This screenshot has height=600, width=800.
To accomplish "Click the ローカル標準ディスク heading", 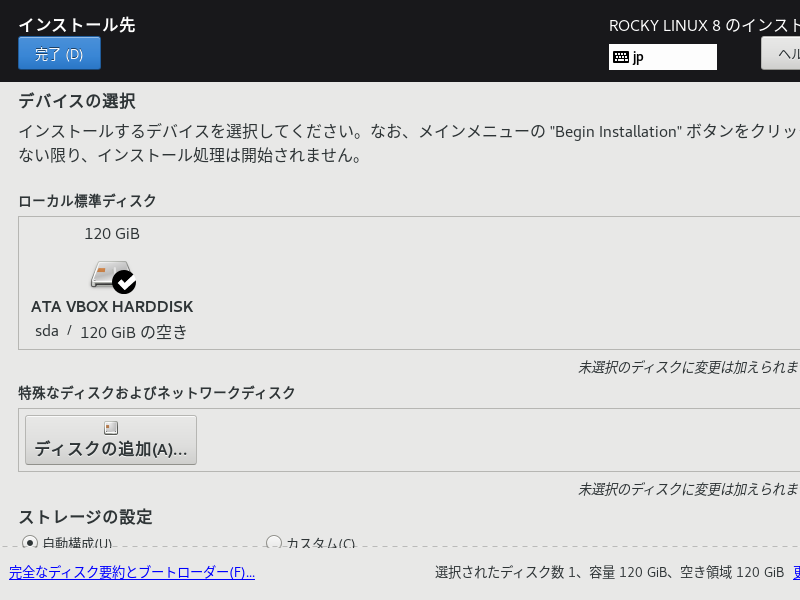I will click(x=87, y=201).
